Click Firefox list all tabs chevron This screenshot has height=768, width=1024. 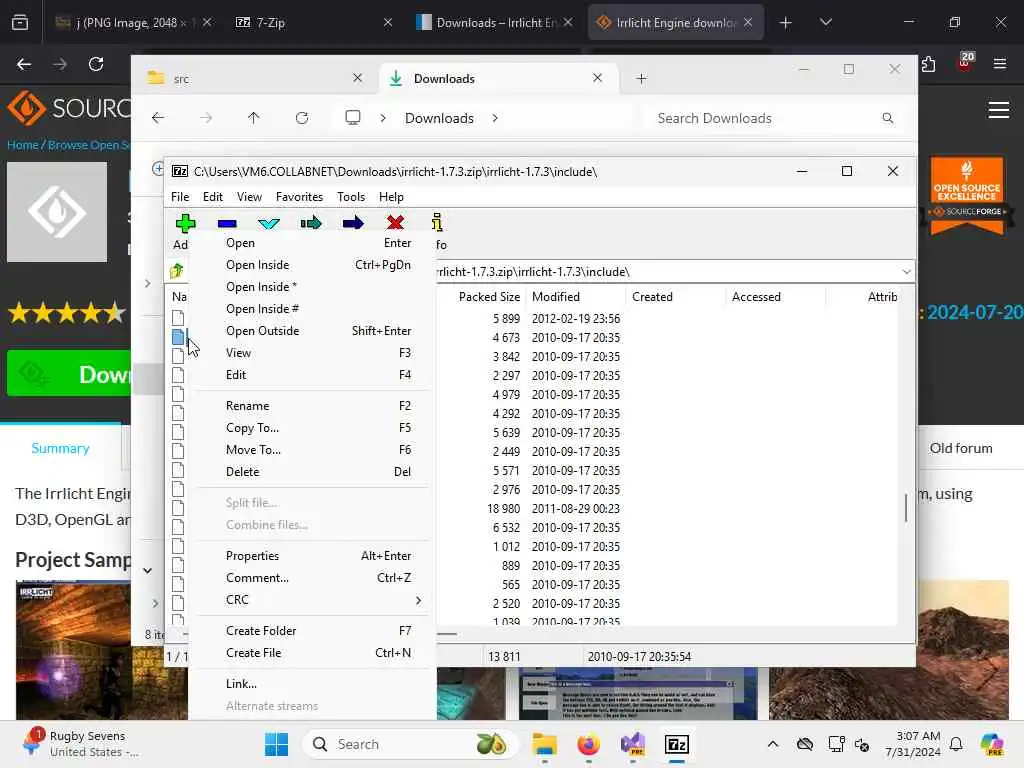click(825, 22)
